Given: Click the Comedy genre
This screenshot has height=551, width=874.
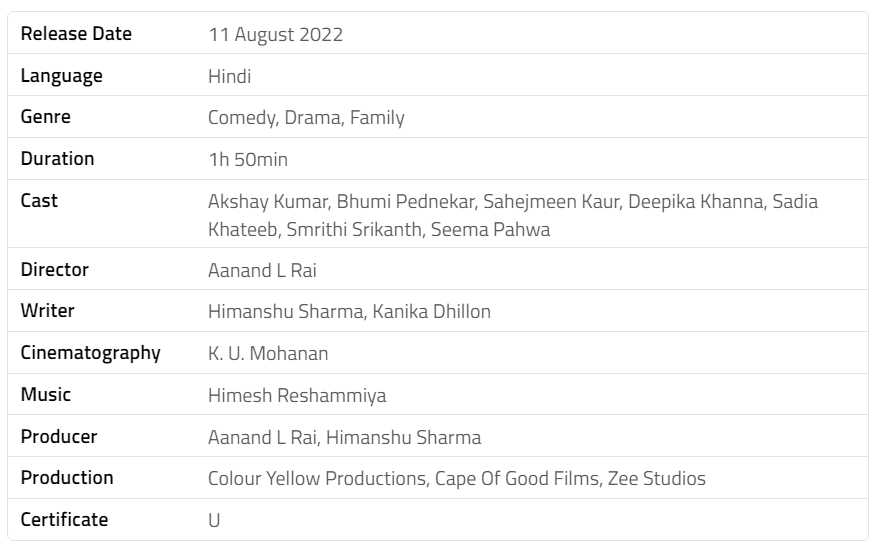Looking at the screenshot, I should (x=241, y=118).
